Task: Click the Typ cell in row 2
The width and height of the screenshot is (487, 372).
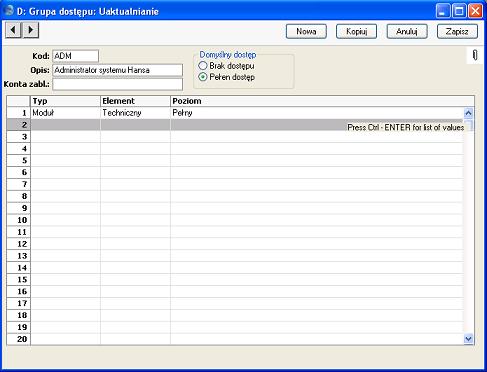Action: click(x=65, y=125)
